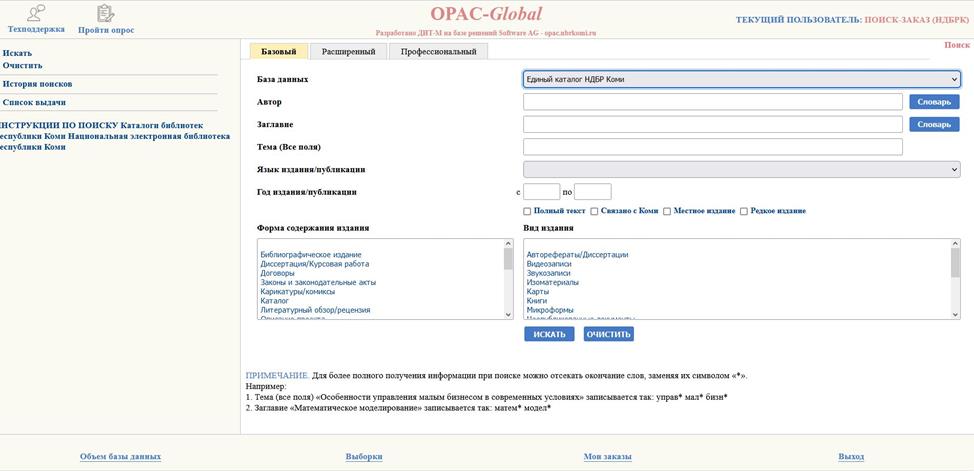Select Карикатуры/комиксы option
Image resolution: width=974 pixels, height=471 pixels.
click(298, 291)
